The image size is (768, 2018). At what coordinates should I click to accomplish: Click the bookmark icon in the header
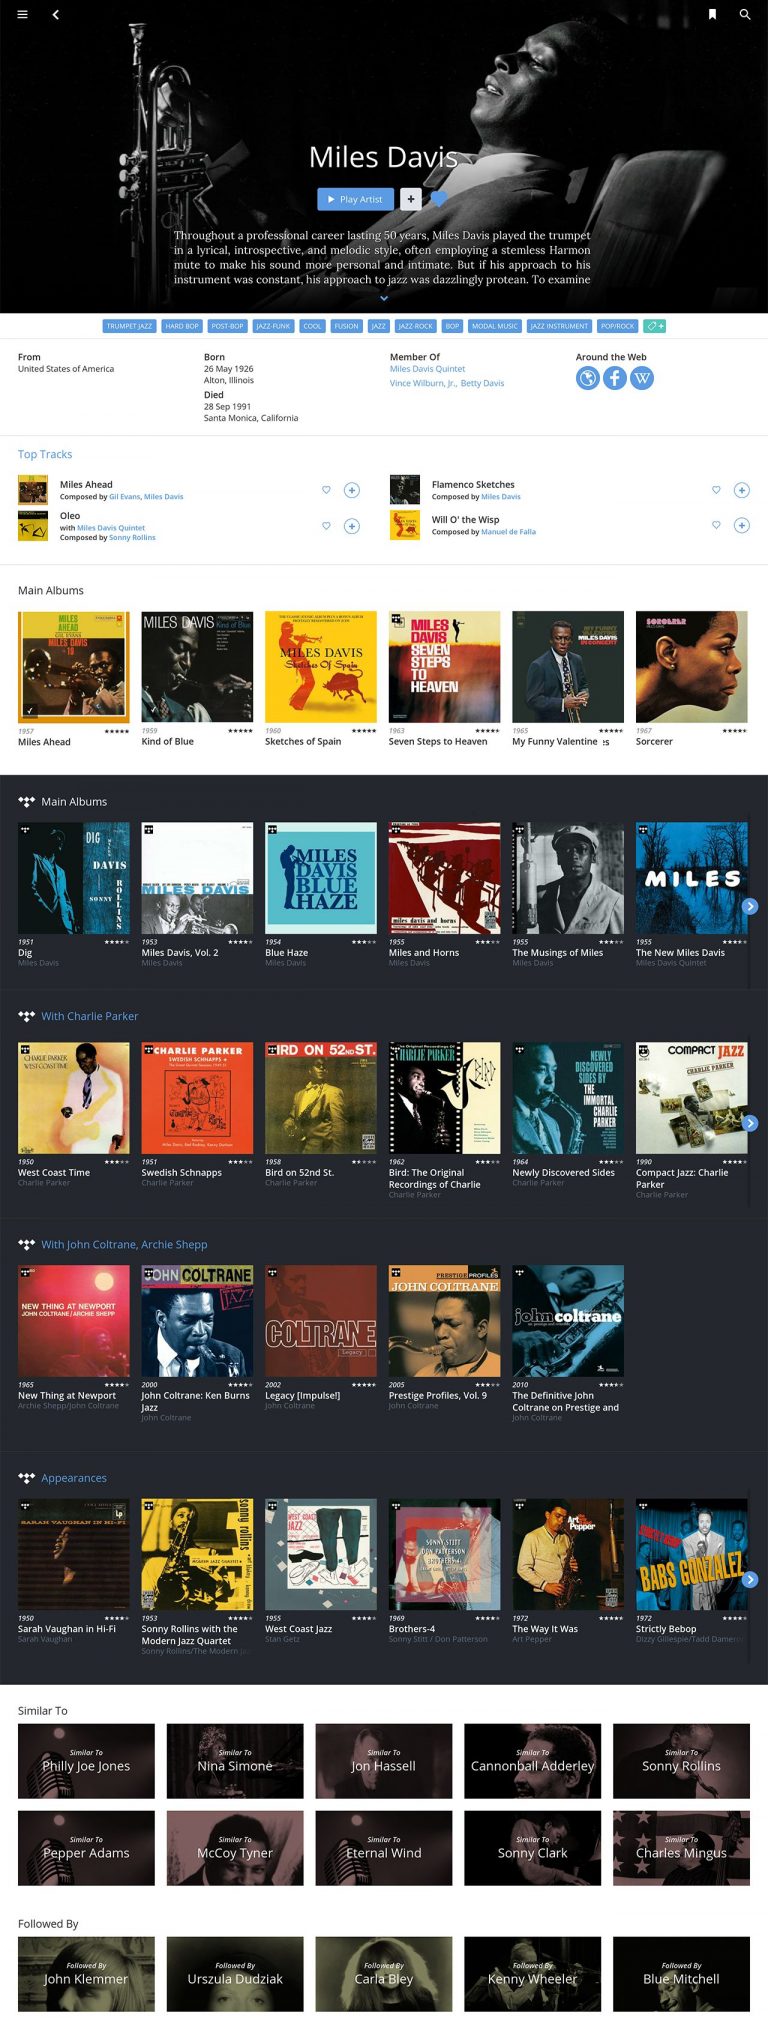tap(712, 14)
